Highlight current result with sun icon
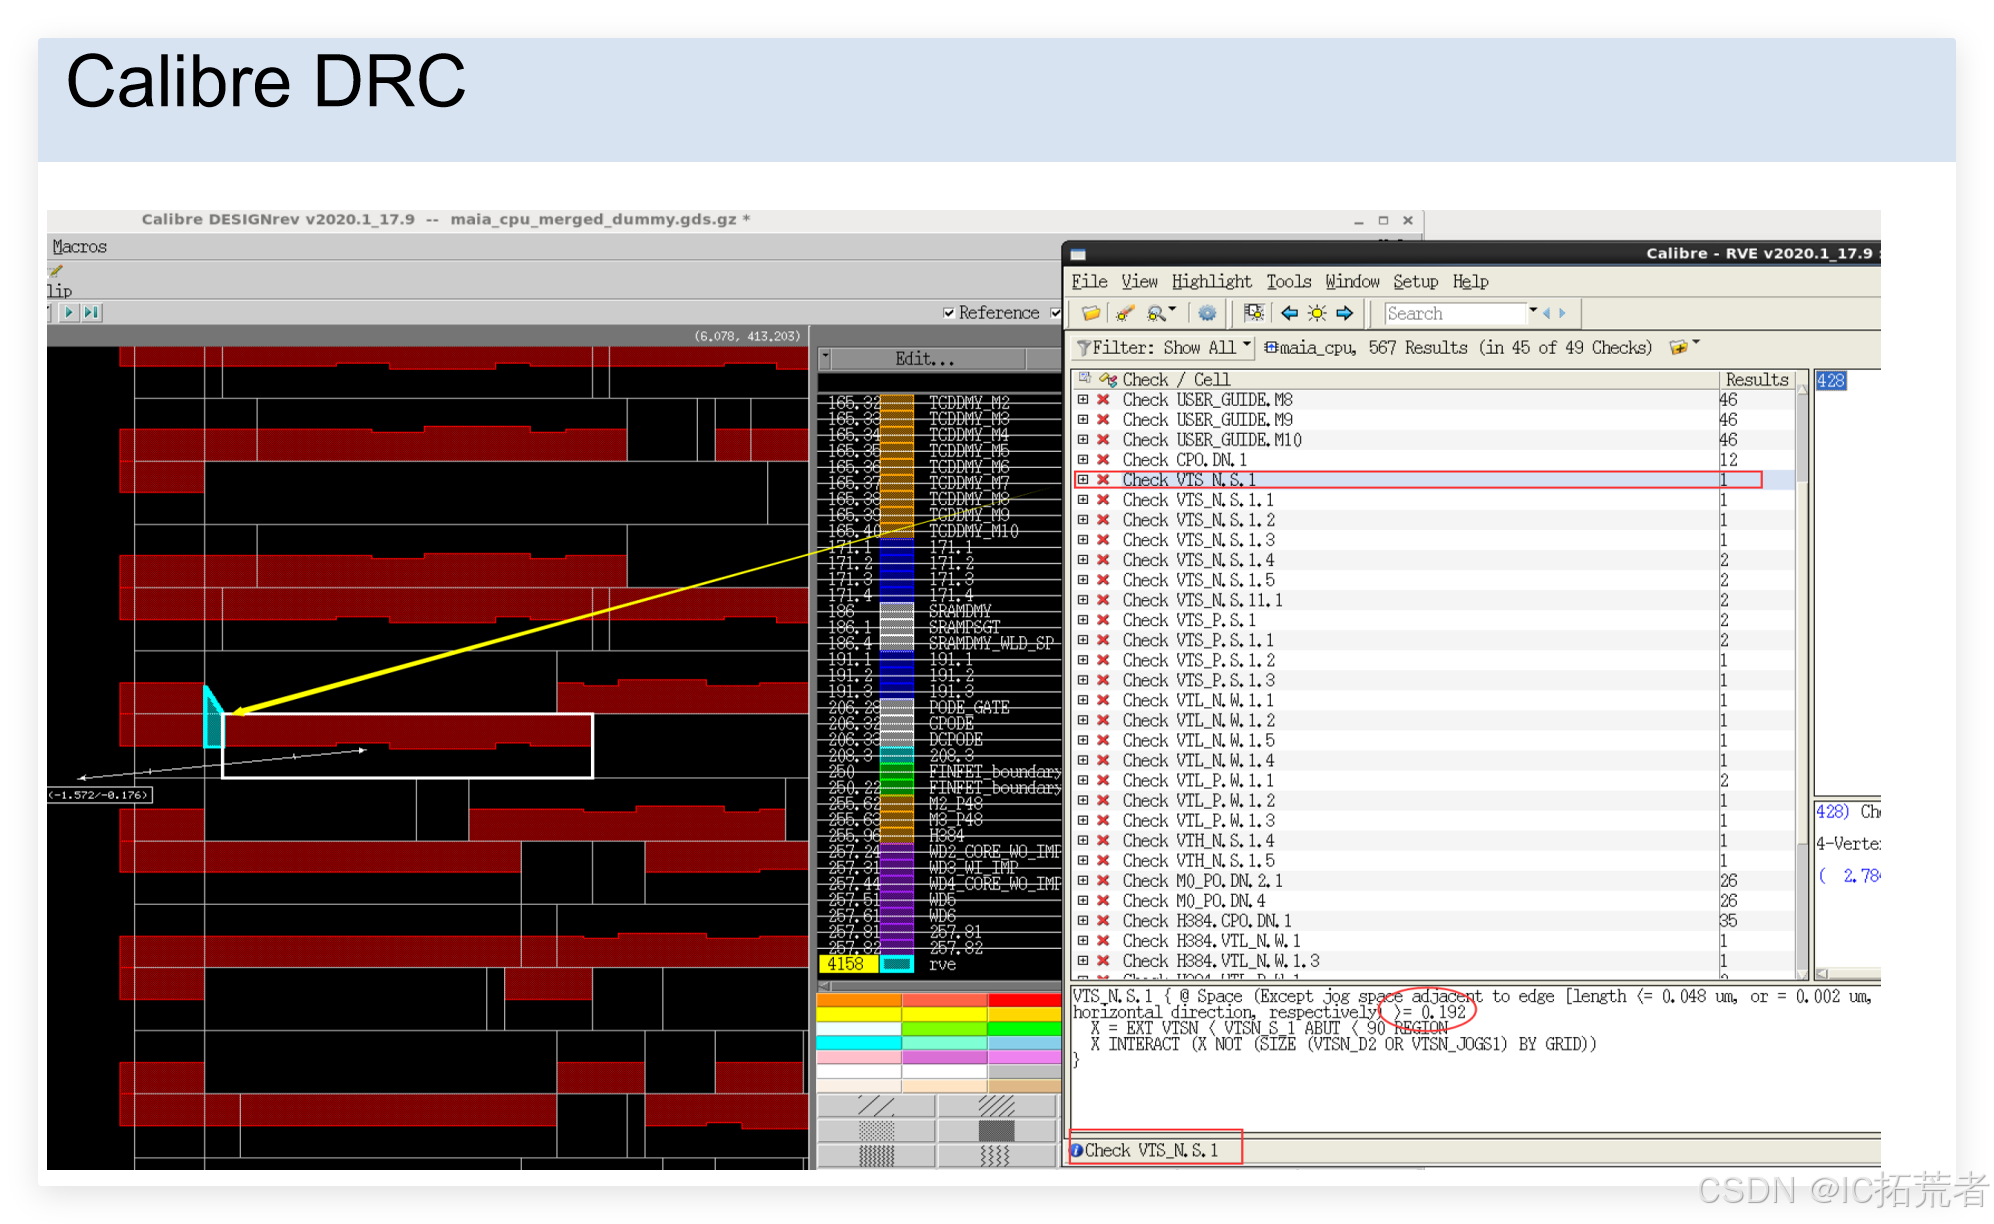The image size is (1994, 1224). tap(1317, 313)
